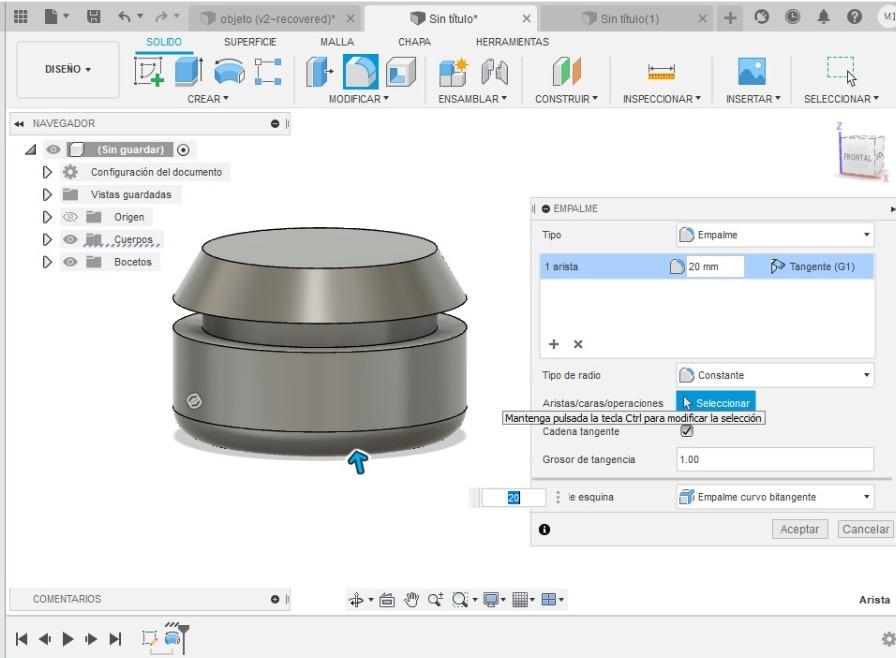Expand the Cuerpos node
The image size is (896, 658).
(47, 239)
